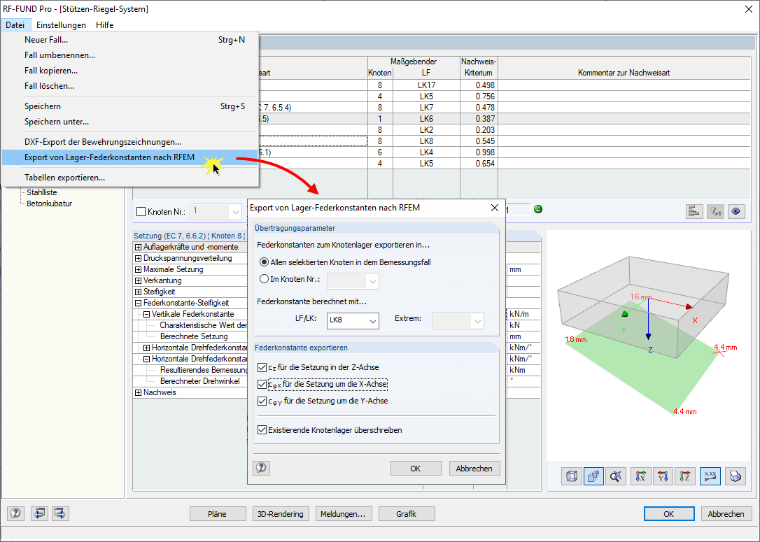The height and width of the screenshot is (542, 760).
Task: Select Allen selektierten Knoten radio option
Action: point(264,262)
